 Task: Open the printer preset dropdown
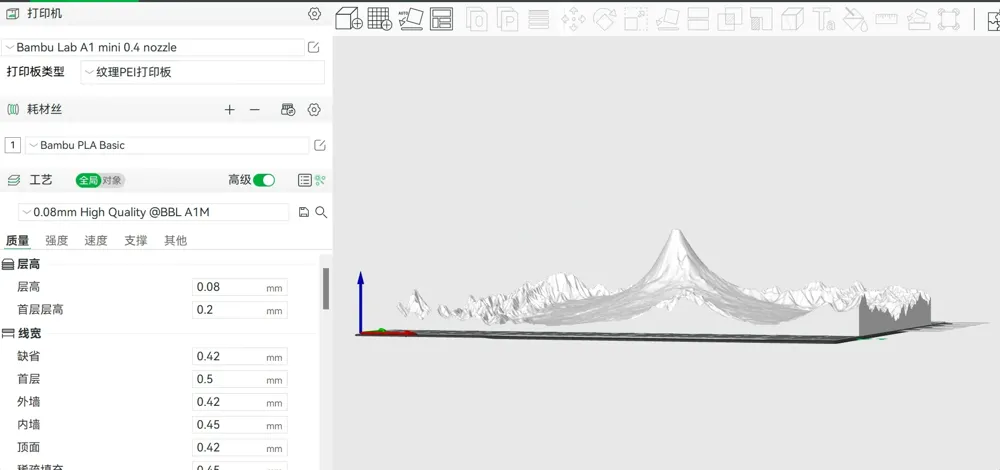(x=153, y=47)
